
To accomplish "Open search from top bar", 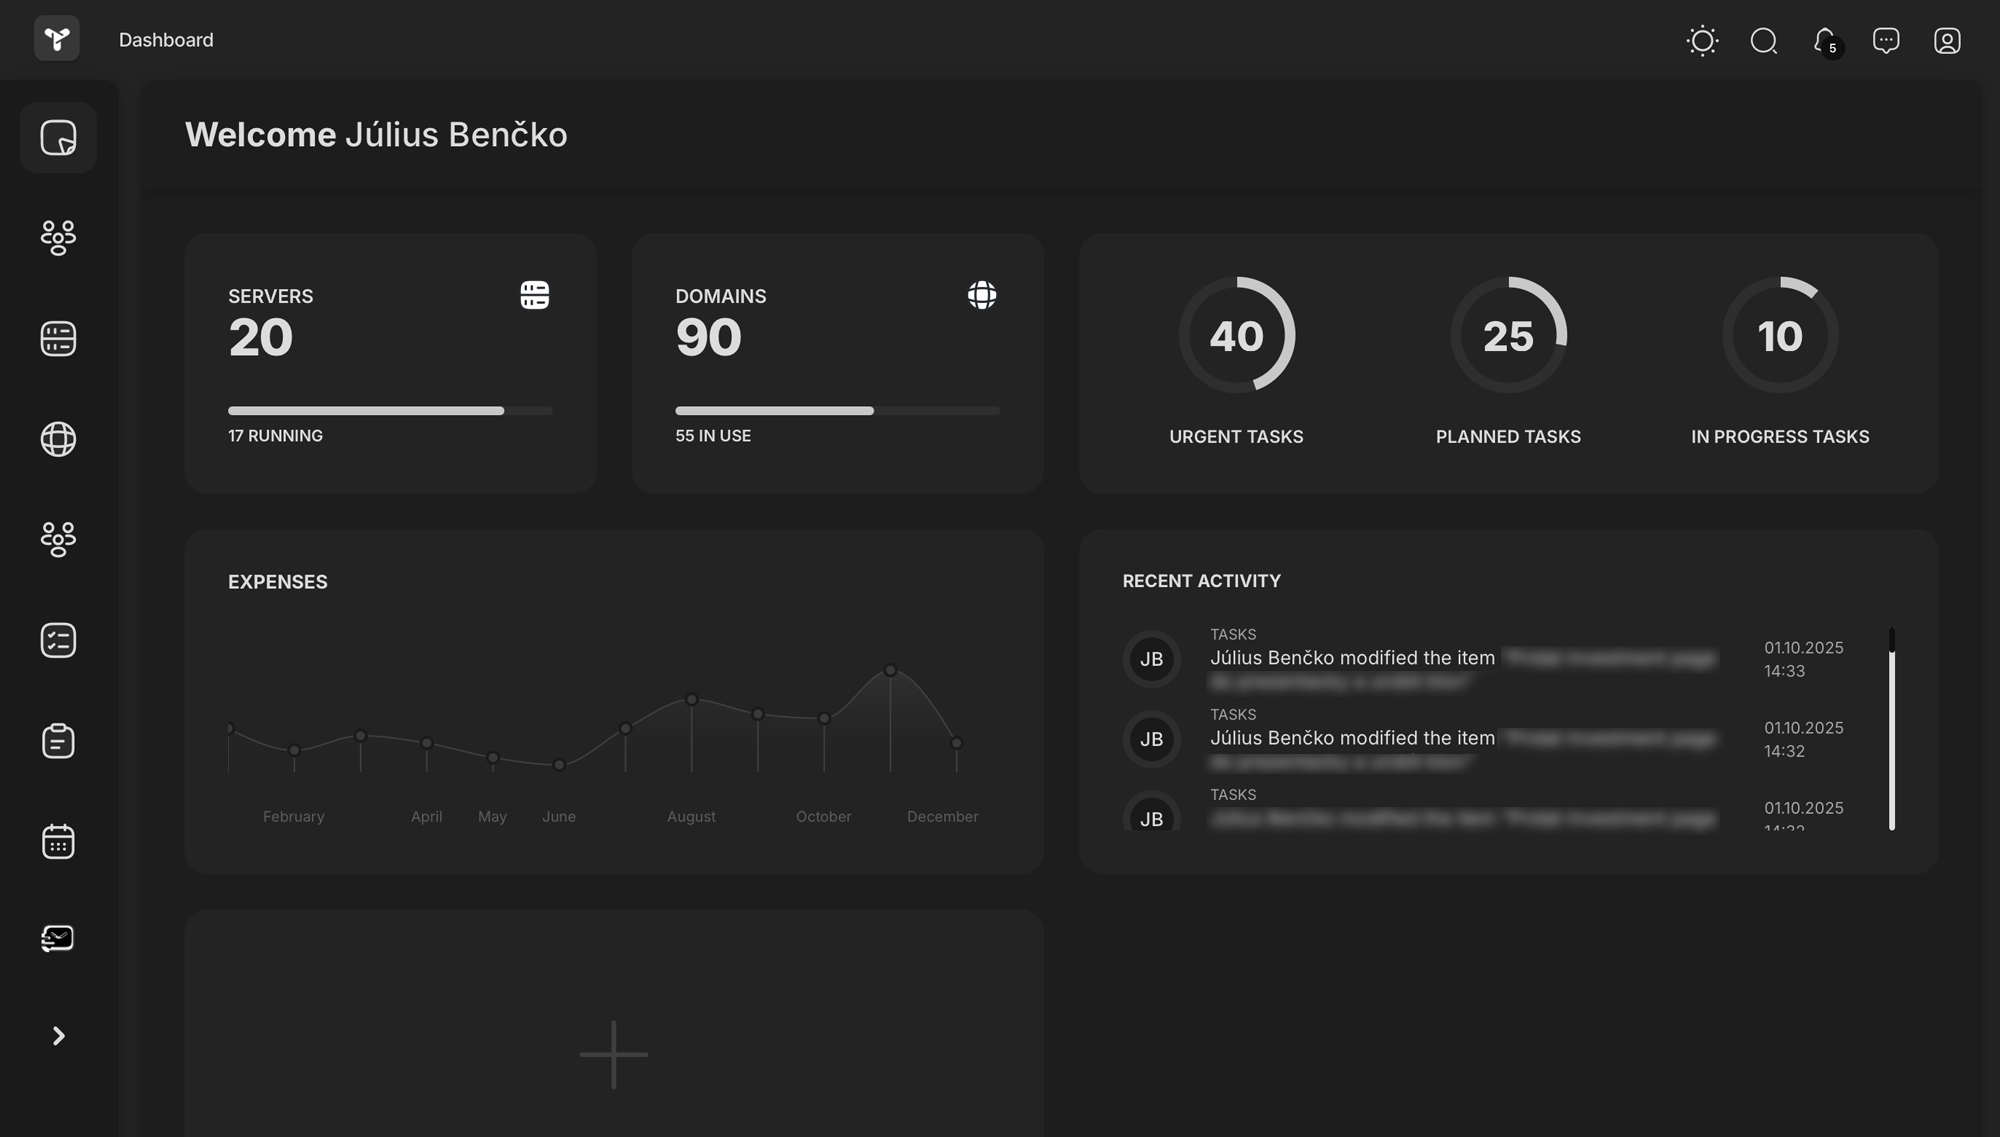I will tap(1764, 41).
